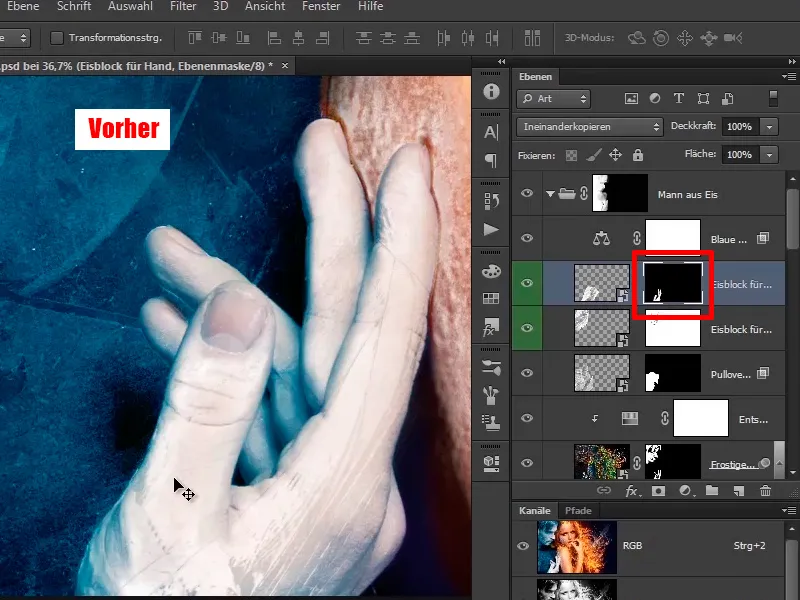Hide the Mann aus Eis group
Image resolution: width=800 pixels, height=600 pixels.
click(x=527, y=193)
